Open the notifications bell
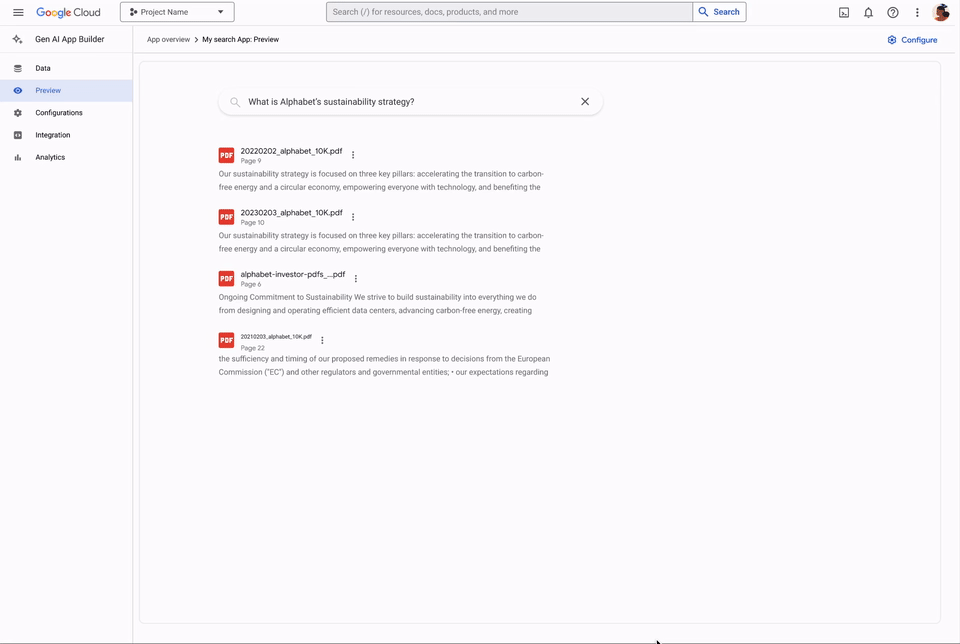The height and width of the screenshot is (644, 960). 868,12
